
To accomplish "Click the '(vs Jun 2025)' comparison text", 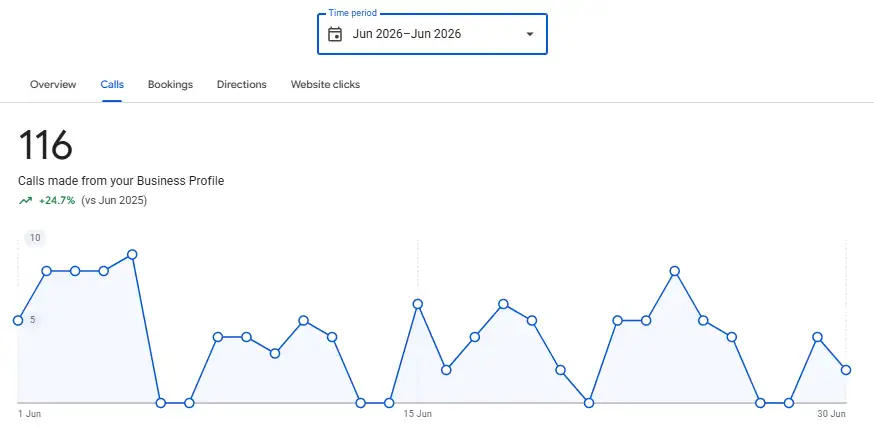I will click(x=114, y=201).
